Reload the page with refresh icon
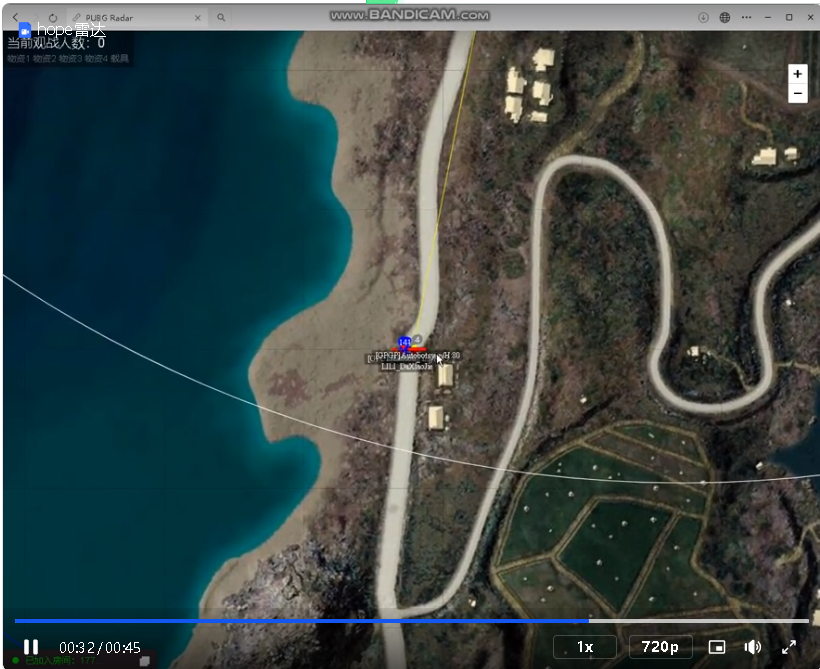Image resolution: width=820 pixels, height=669 pixels. click(52, 17)
